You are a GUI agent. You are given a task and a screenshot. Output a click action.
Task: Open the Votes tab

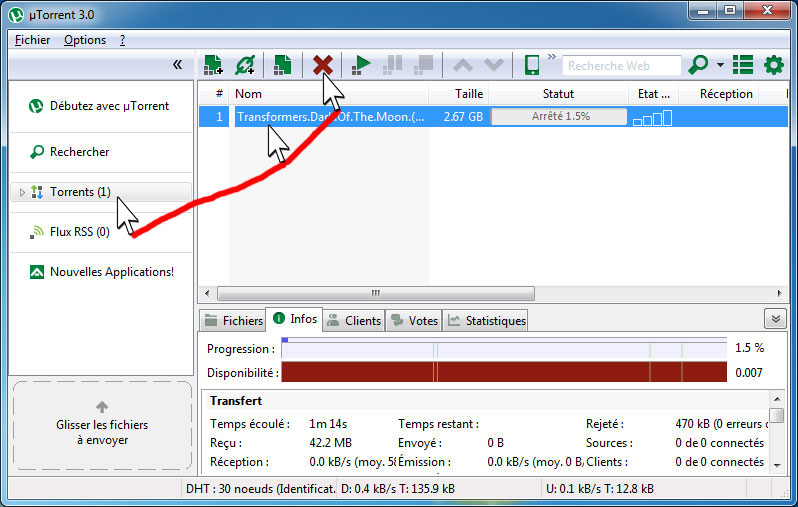point(414,321)
